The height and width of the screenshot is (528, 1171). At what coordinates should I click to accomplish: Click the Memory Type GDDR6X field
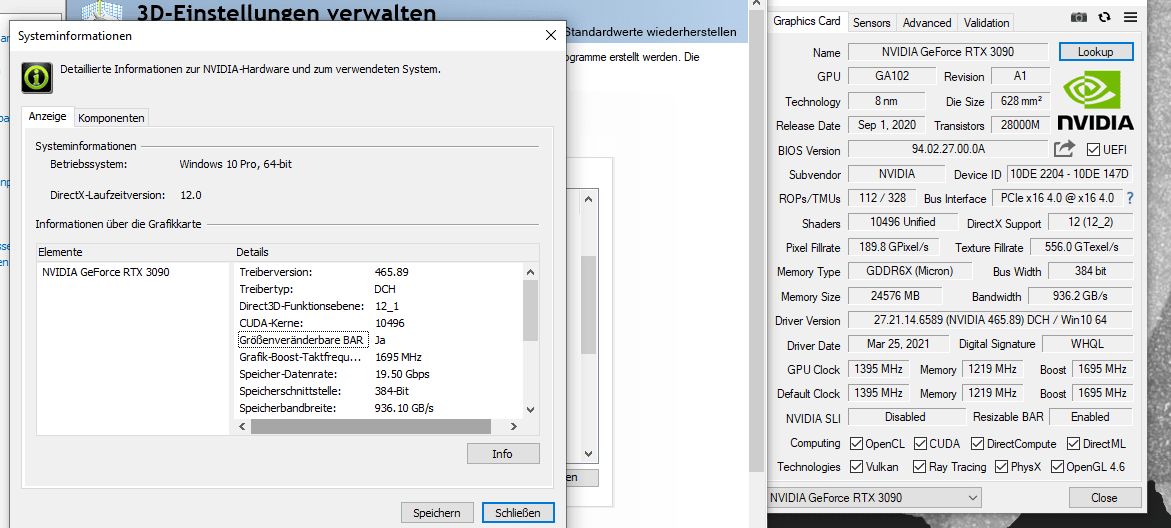tap(910, 271)
